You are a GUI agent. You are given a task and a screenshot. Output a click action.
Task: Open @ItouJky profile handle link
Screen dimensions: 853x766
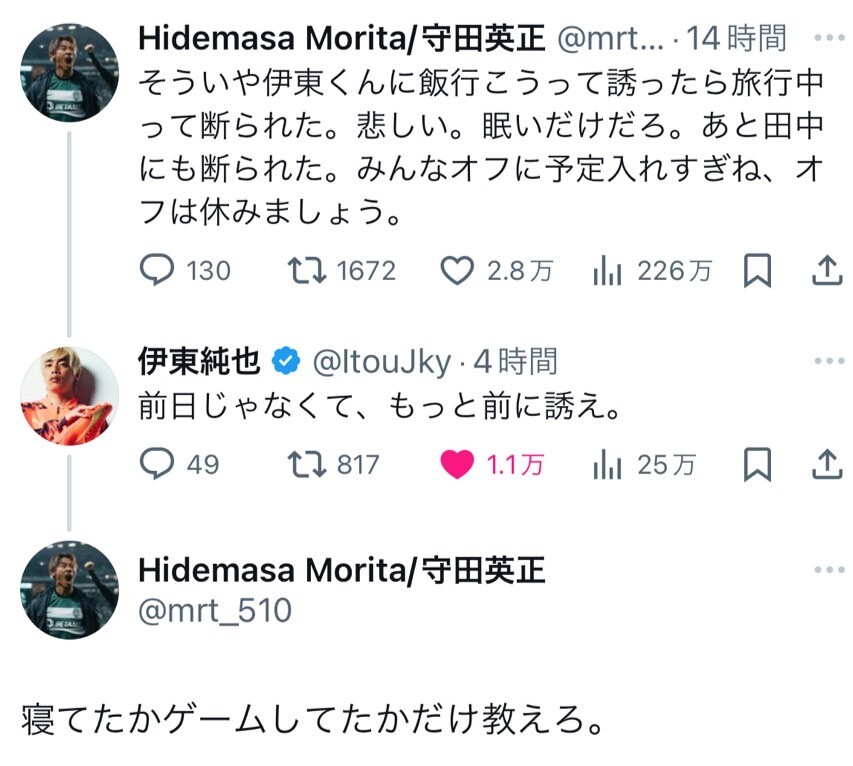coord(381,362)
